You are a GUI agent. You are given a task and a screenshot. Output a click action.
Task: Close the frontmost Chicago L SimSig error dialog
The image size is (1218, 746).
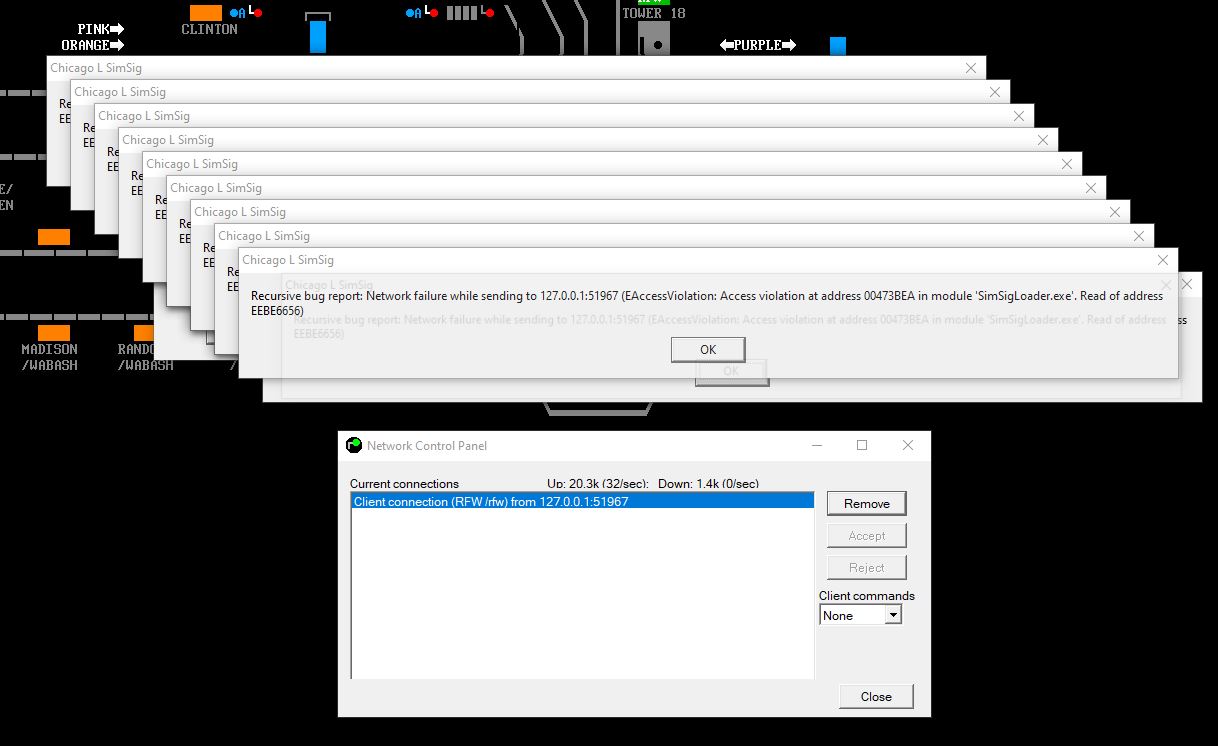tap(1163, 260)
